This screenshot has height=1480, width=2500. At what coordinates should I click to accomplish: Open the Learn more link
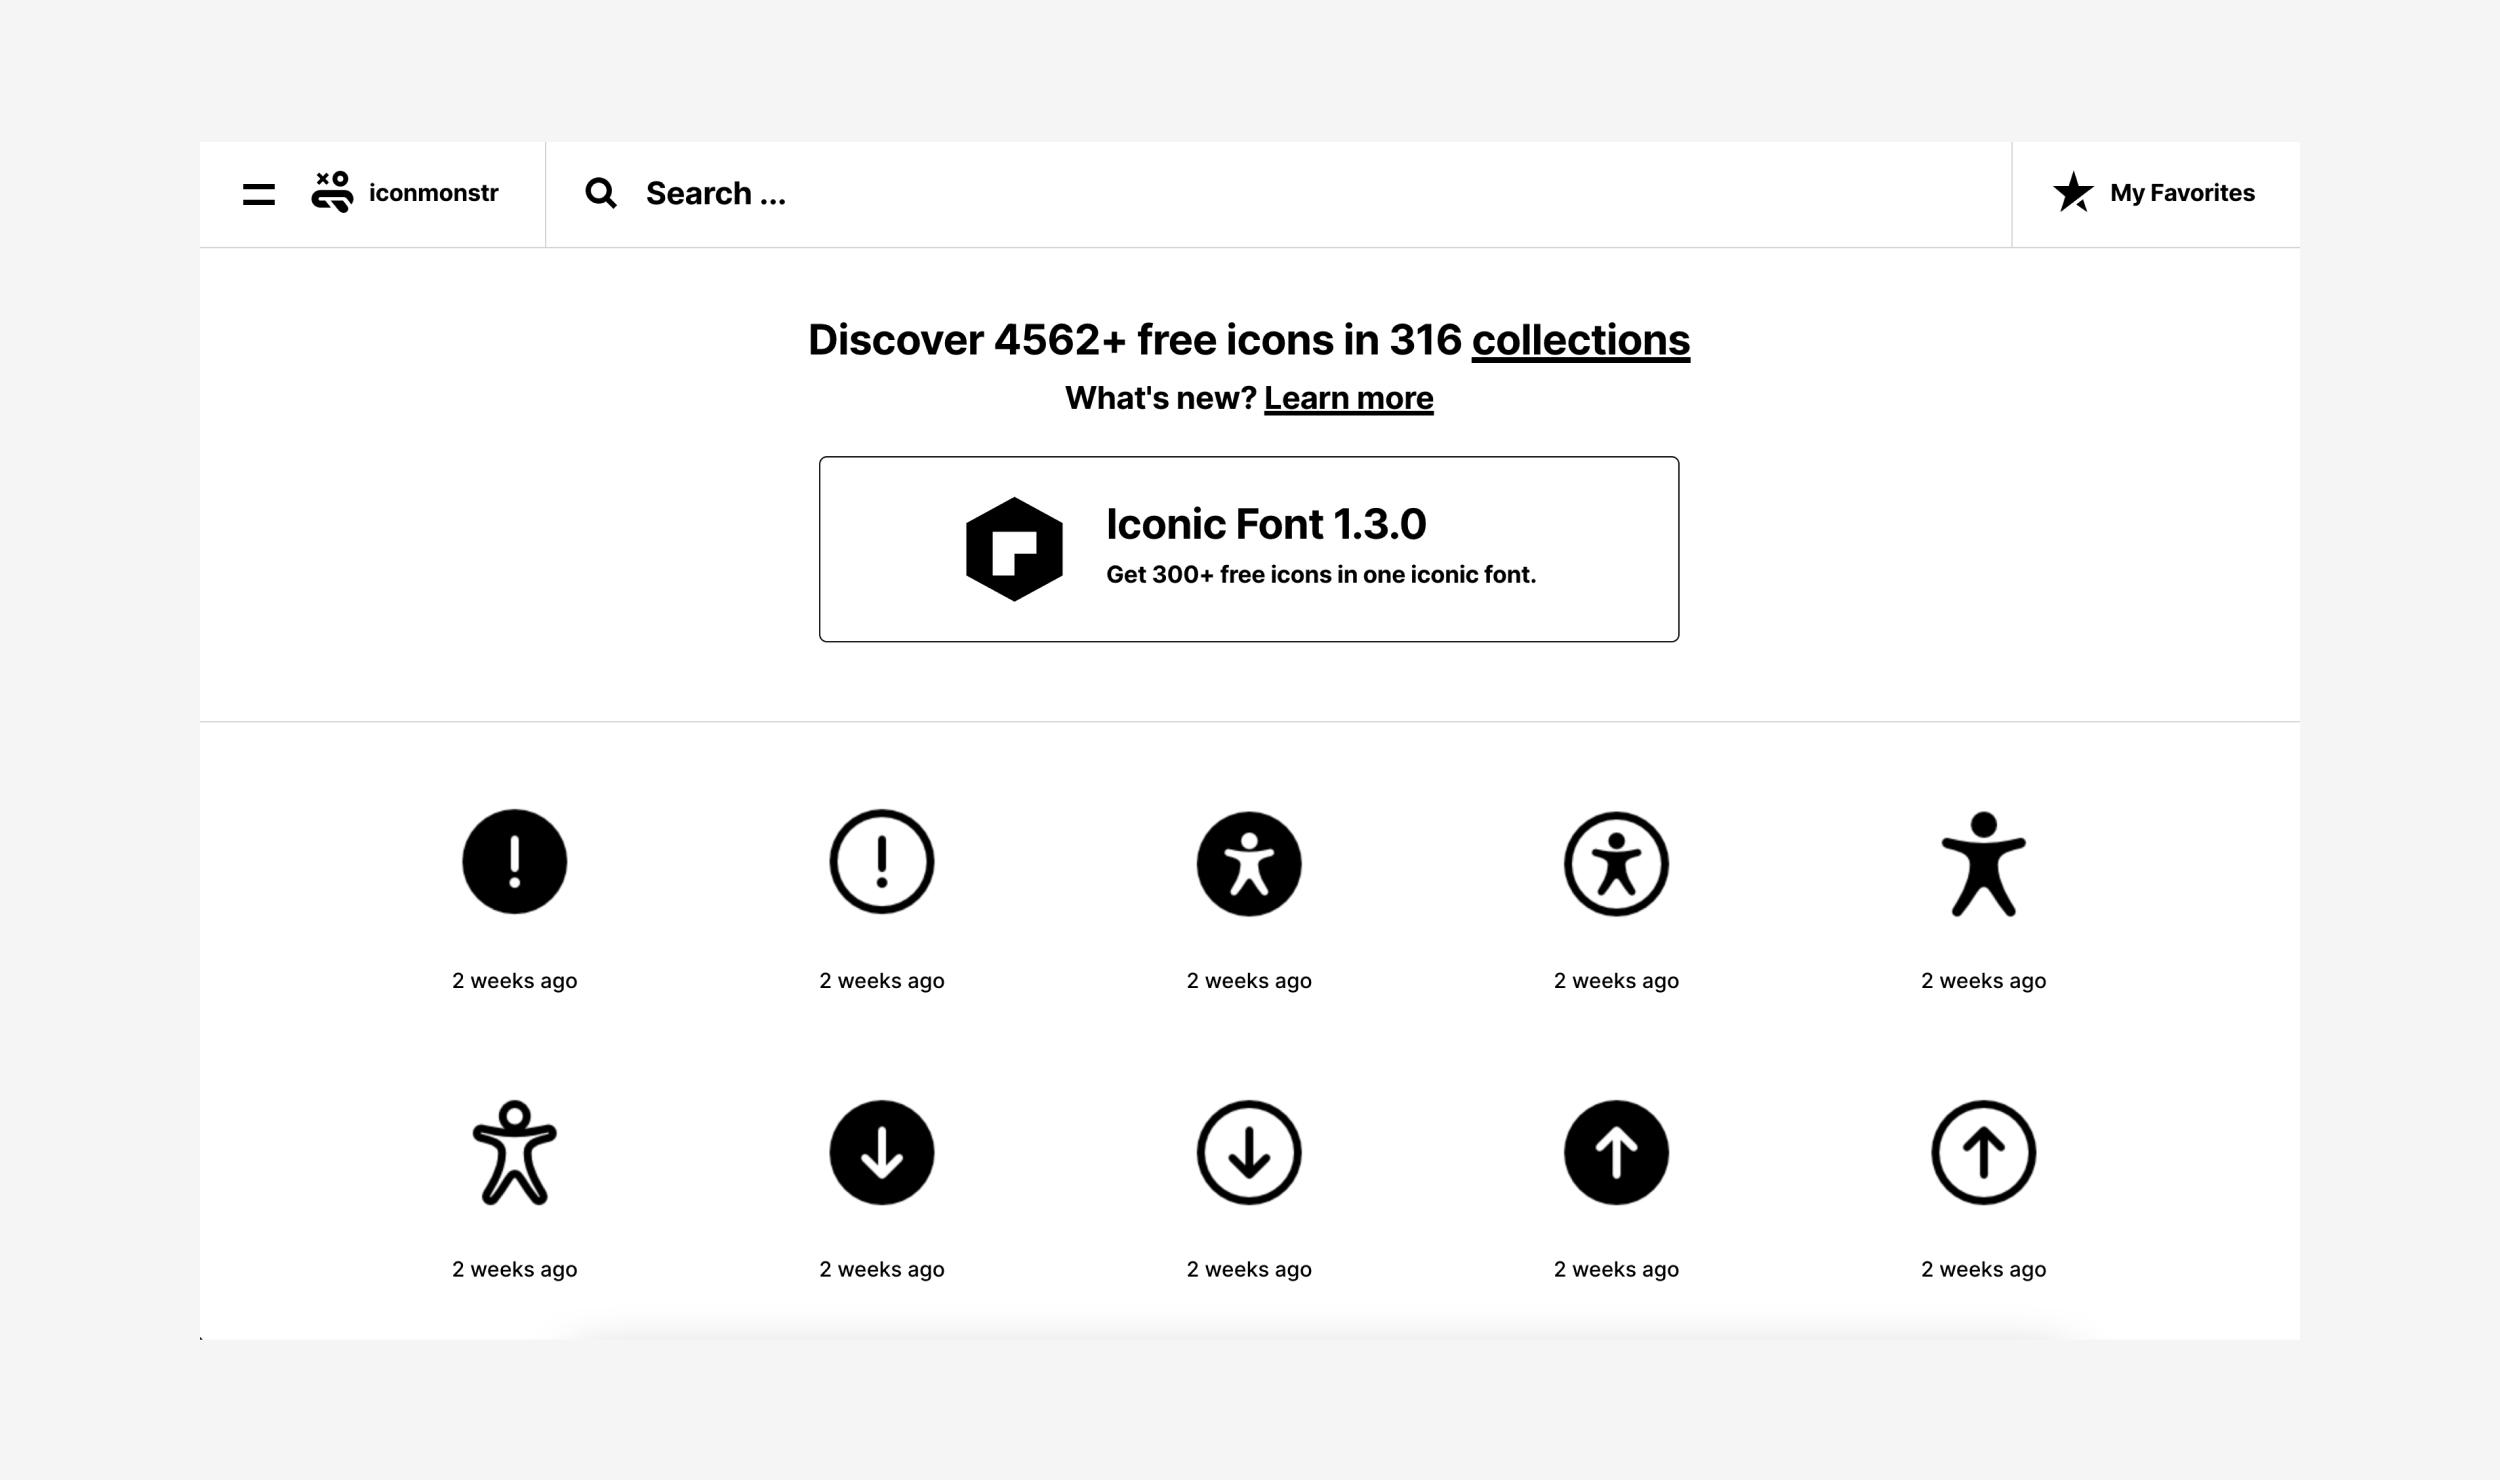tap(1348, 398)
